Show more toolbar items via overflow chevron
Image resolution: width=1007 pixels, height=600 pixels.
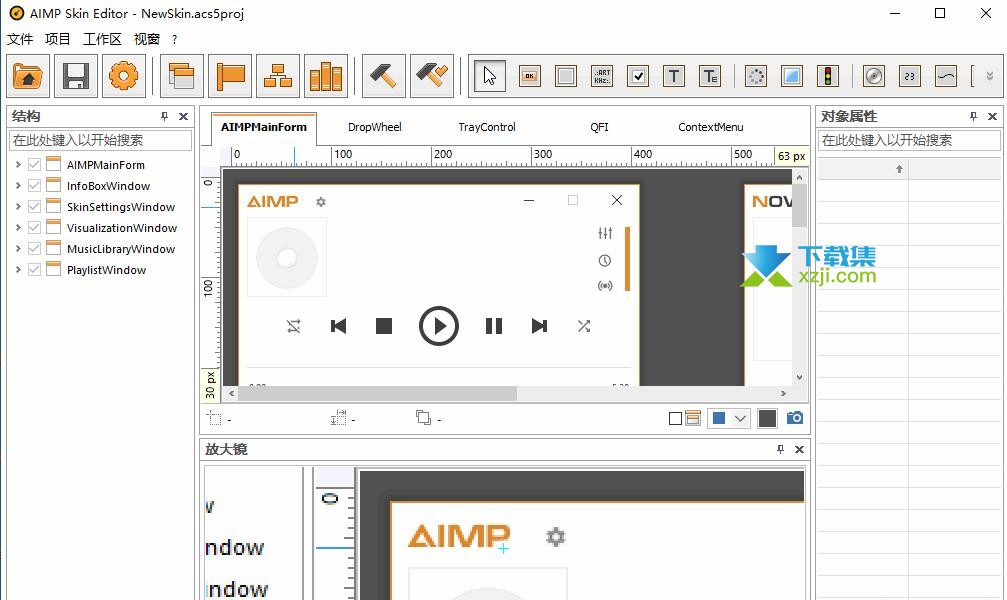[990, 76]
